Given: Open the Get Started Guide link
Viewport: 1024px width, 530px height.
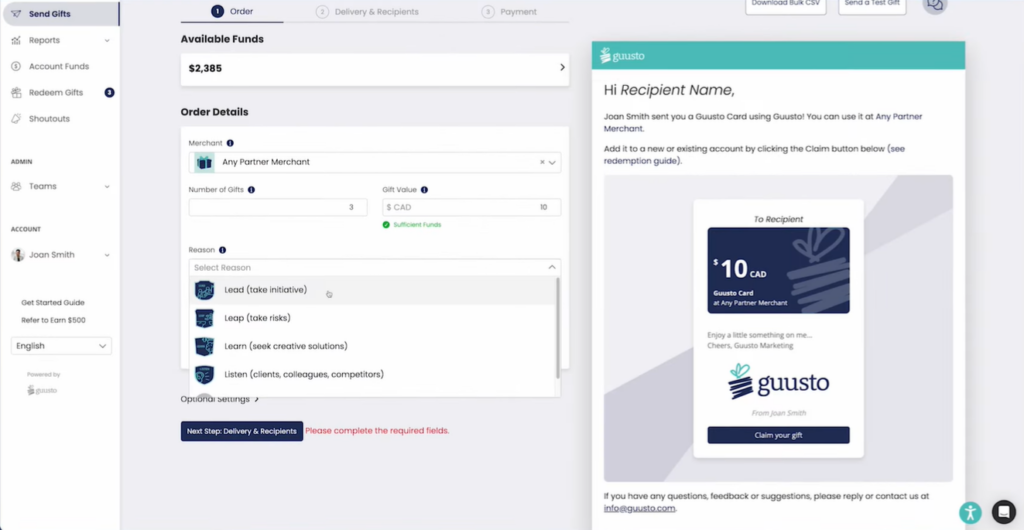Looking at the screenshot, I should pyautogui.click(x=53, y=303).
